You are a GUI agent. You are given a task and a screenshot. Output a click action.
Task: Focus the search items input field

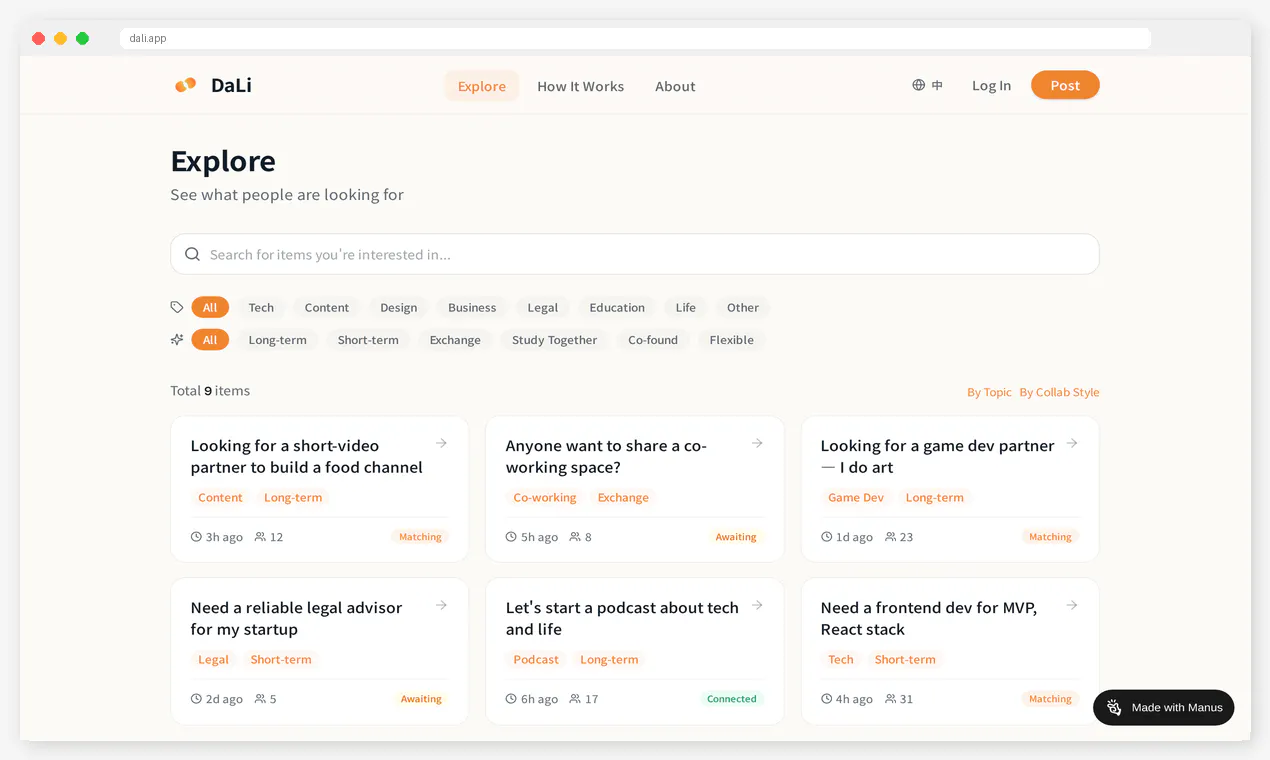(x=635, y=254)
